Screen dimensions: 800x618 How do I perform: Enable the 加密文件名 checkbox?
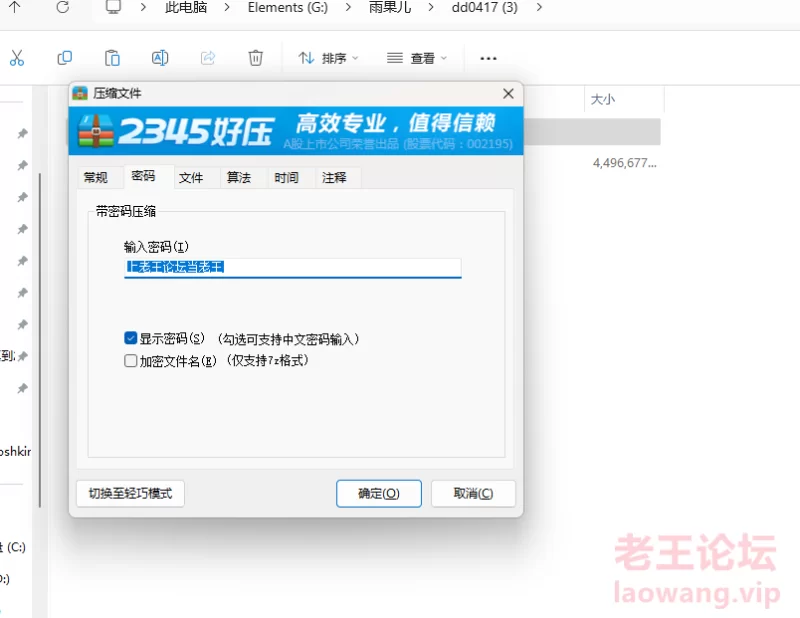tap(131, 361)
